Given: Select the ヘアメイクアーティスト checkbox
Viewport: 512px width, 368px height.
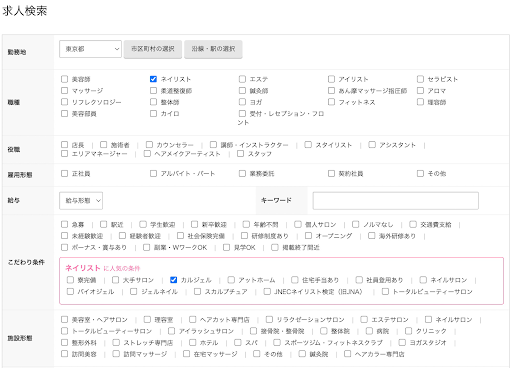Looking at the screenshot, I should (x=147, y=153).
